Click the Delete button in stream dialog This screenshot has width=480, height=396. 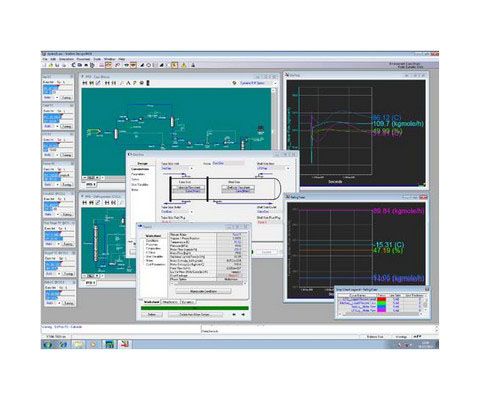coord(152,315)
